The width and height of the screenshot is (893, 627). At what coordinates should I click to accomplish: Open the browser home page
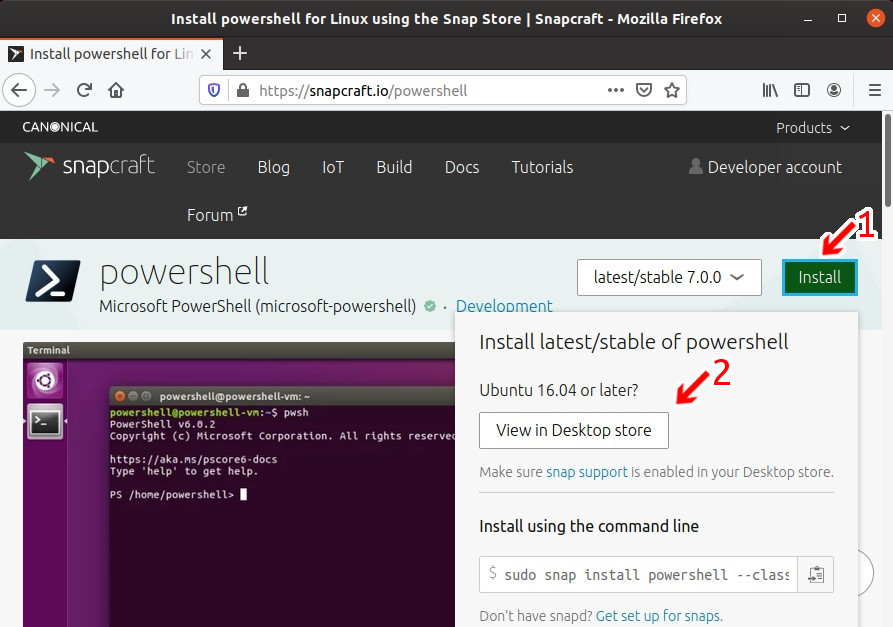coord(114,90)
